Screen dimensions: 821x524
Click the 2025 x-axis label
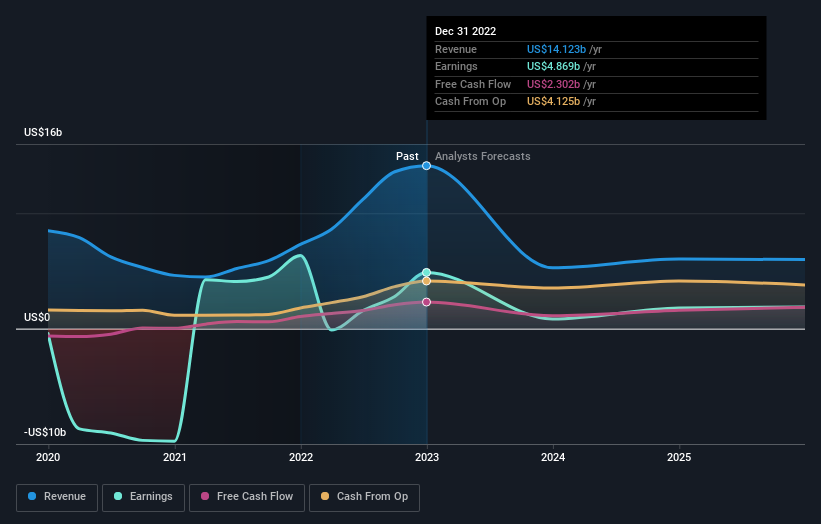(679, 458)
